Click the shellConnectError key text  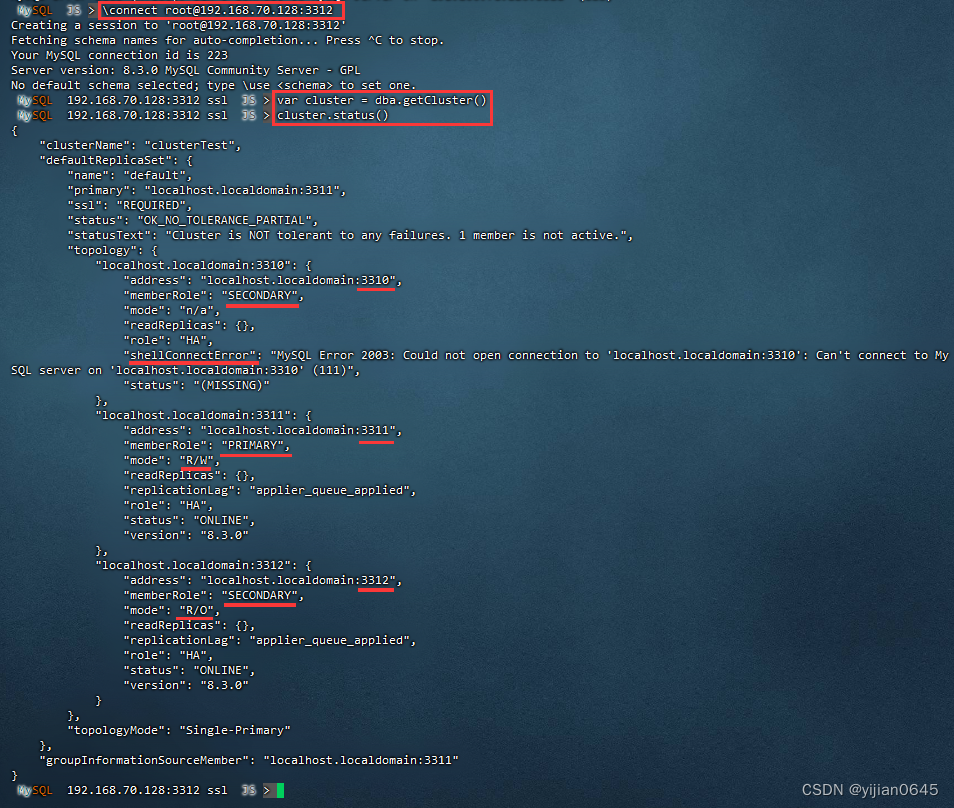coord(192,355)
